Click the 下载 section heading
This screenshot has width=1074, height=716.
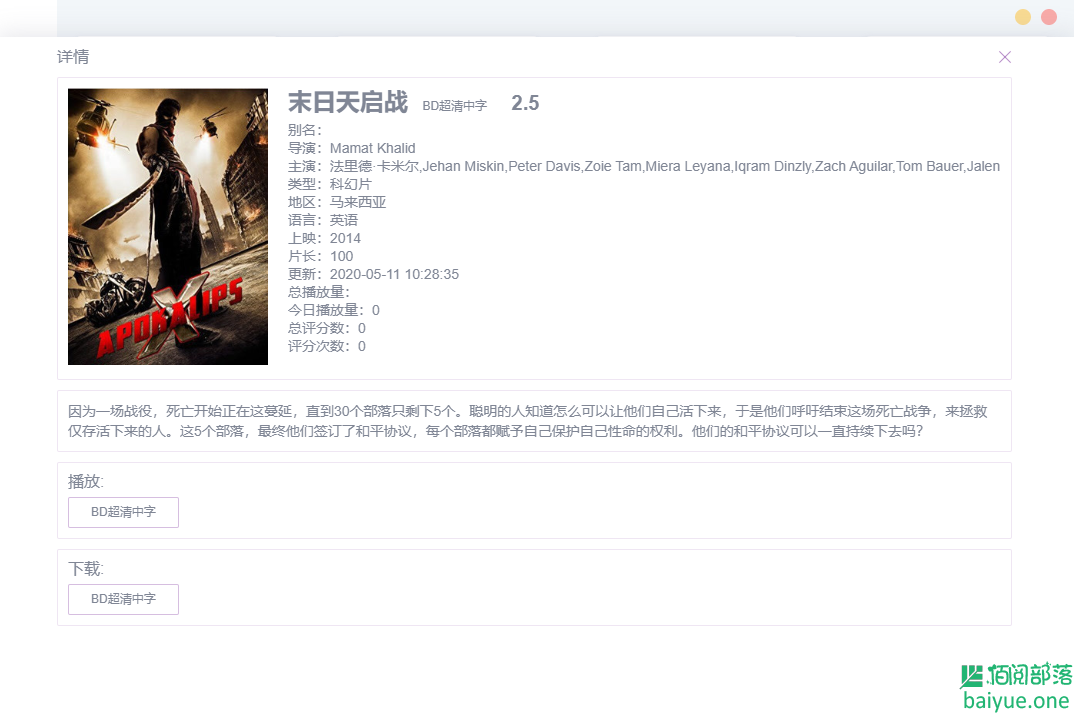click(86, 569)
